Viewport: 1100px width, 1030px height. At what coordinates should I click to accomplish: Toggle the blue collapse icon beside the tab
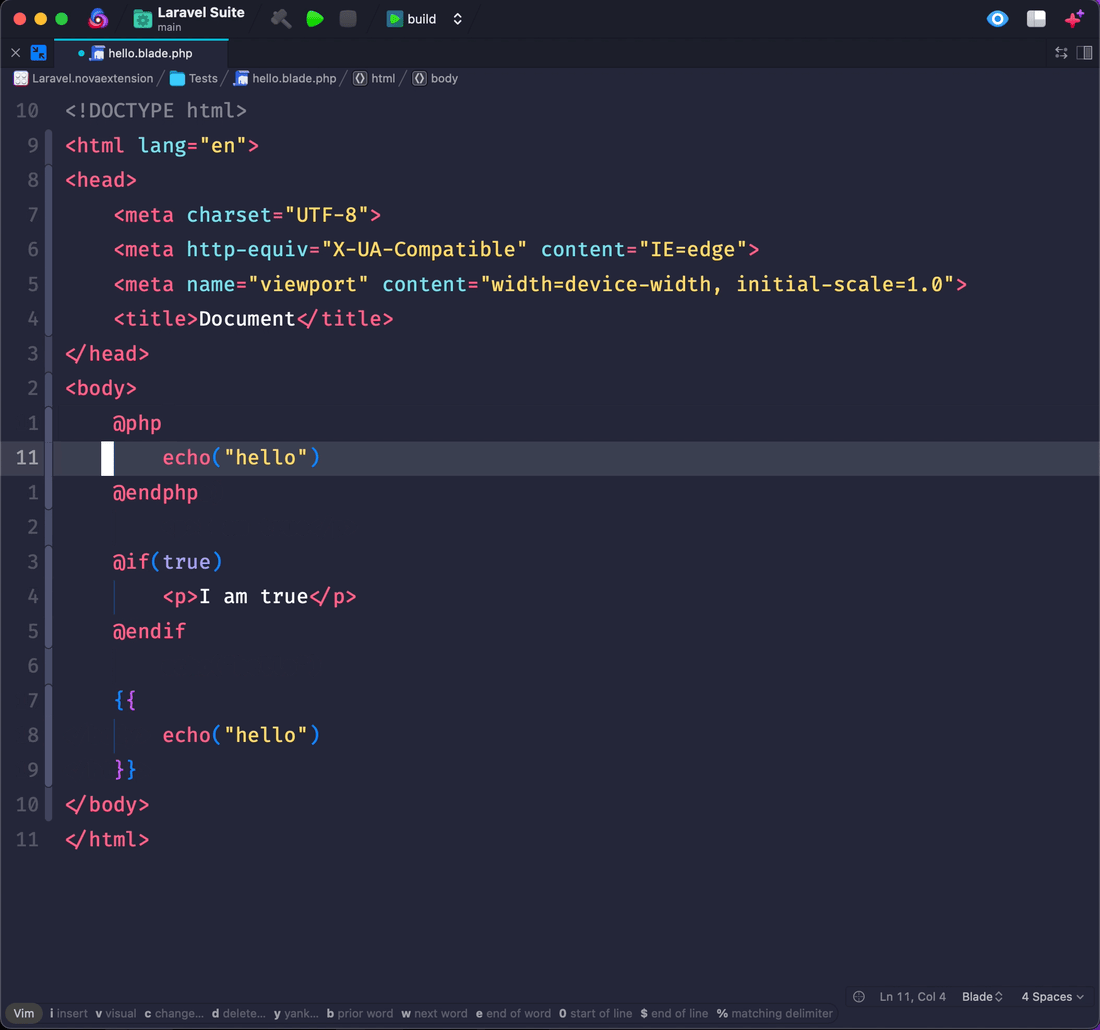pos(38,52)
